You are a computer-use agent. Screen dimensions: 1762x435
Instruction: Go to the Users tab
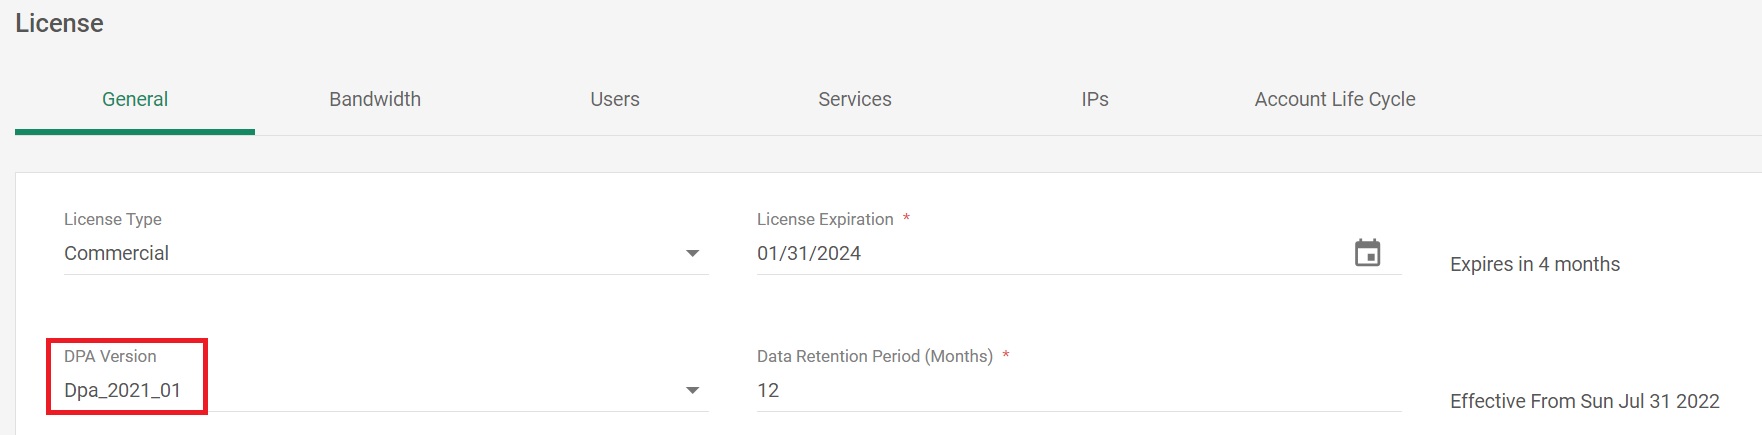click(615, 99)
